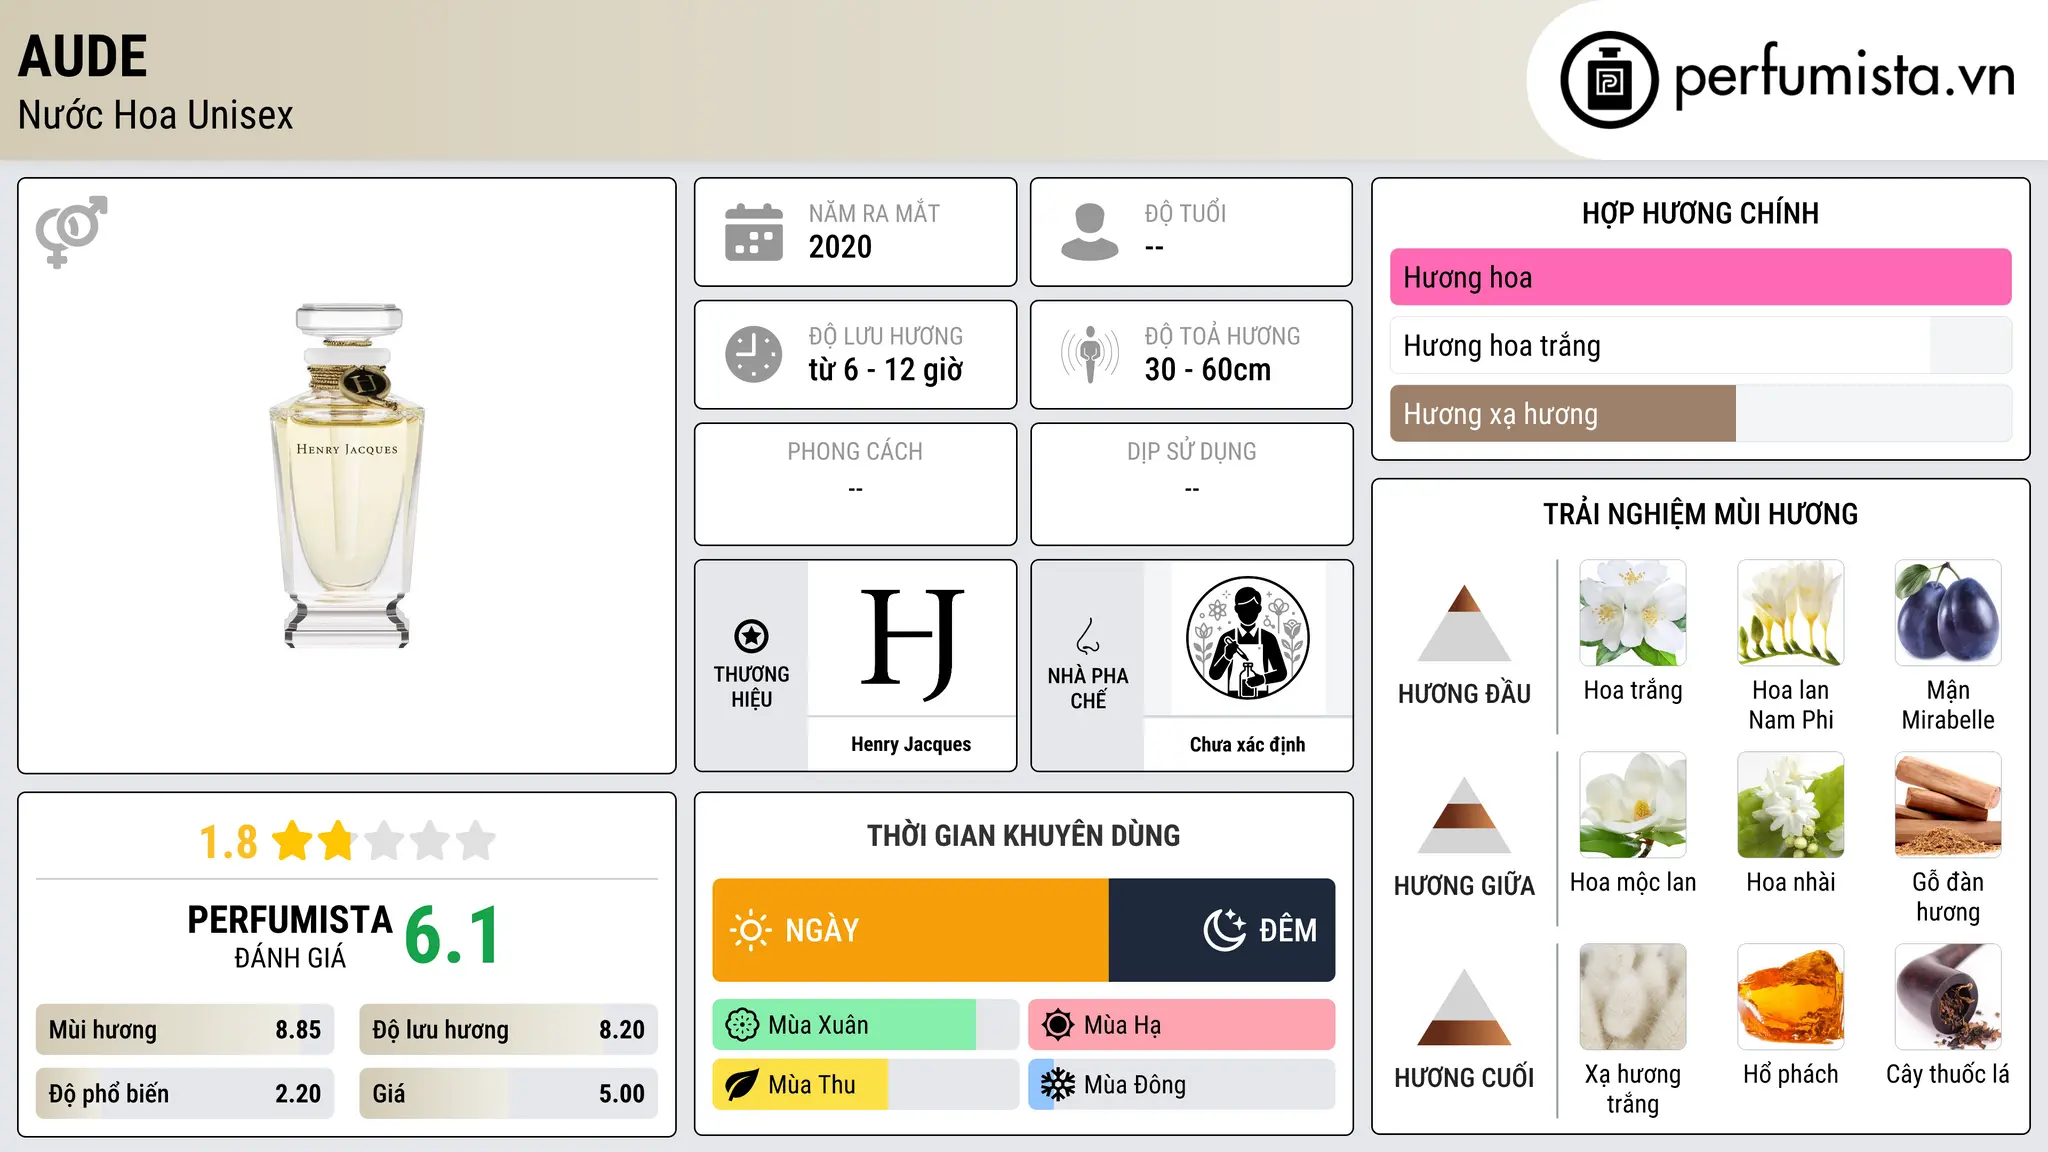Viewport: 2048px width, 1152px height.
Task: Click the first gold star in the rating
Action: coord(293,841)
